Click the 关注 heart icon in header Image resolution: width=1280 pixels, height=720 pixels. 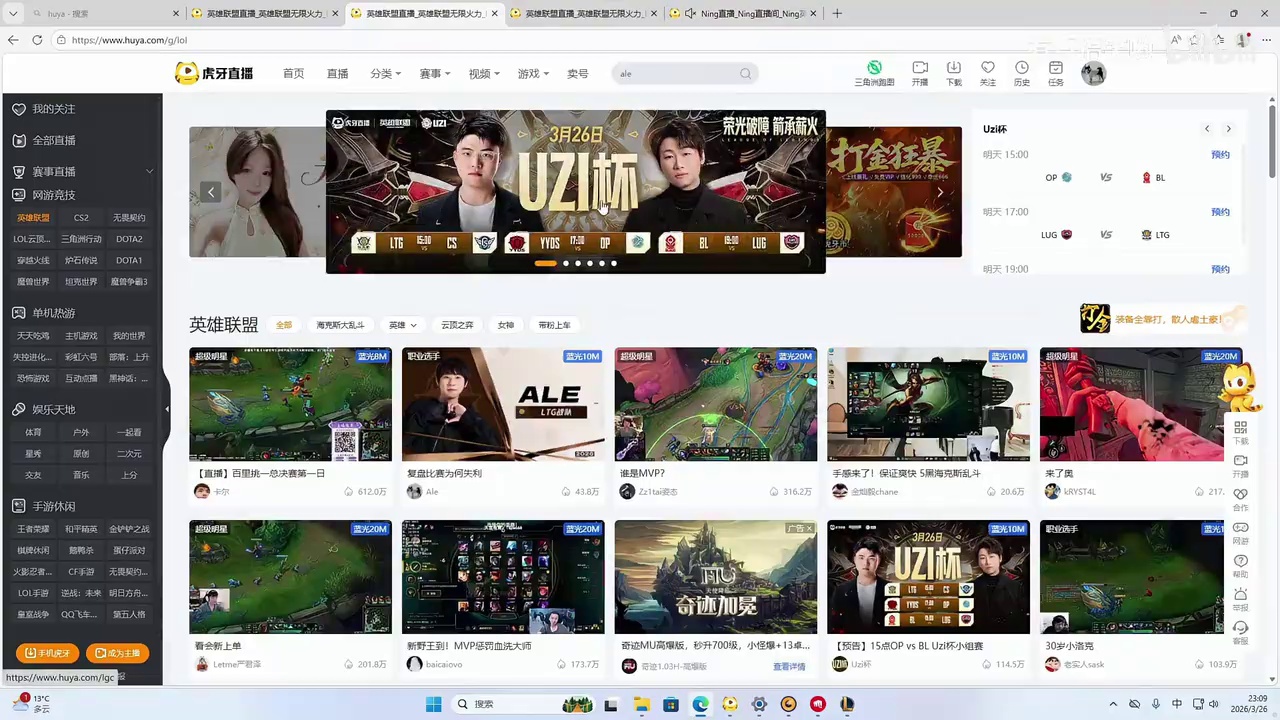point(987,69)
